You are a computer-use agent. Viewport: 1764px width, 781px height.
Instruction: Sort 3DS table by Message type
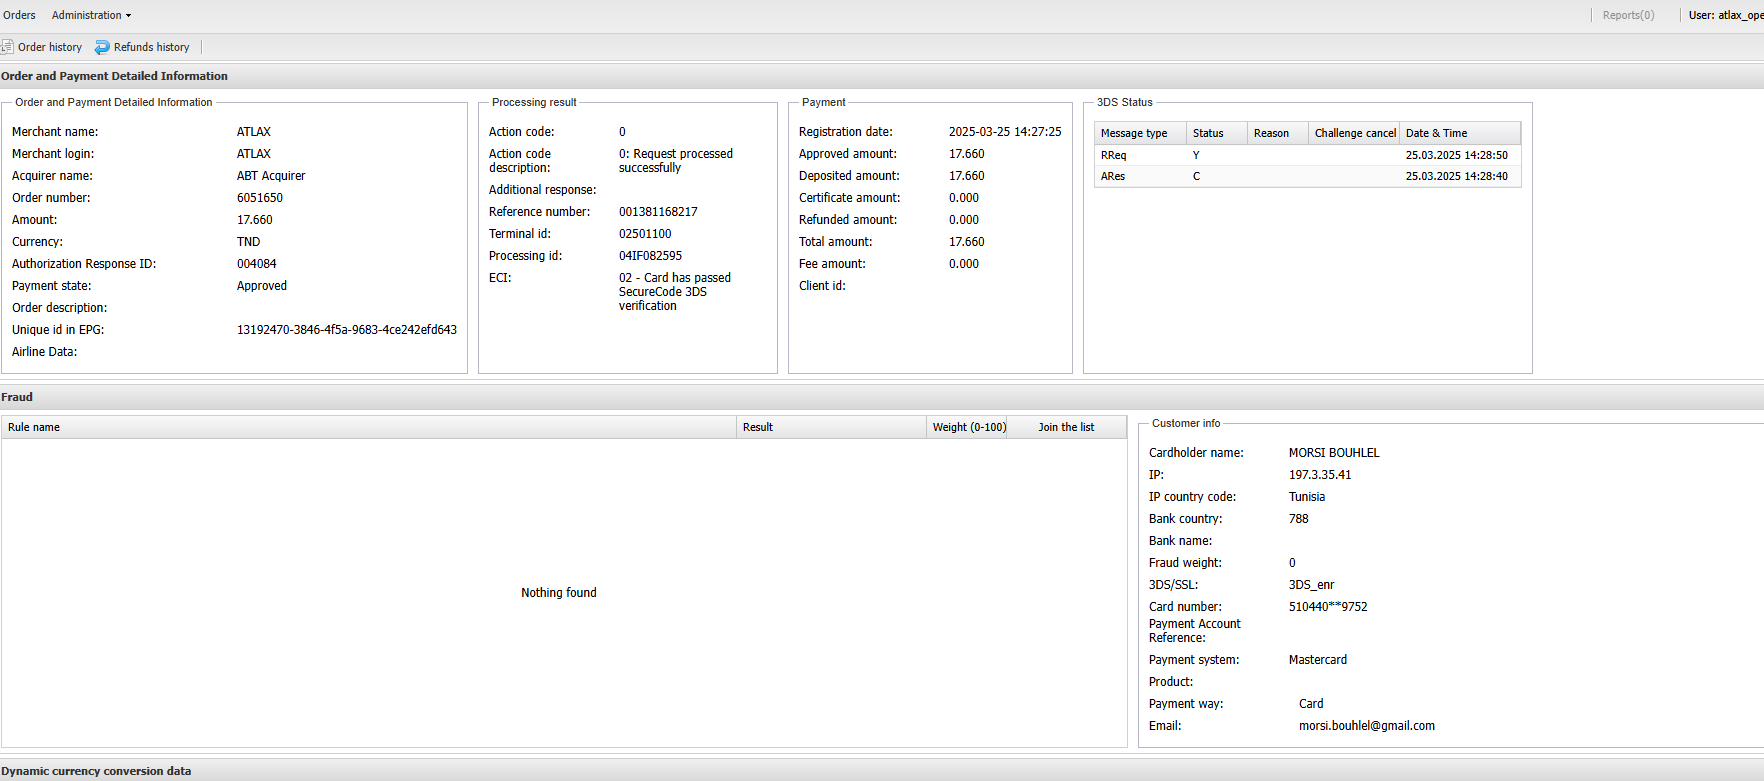tap(1134, 133)
